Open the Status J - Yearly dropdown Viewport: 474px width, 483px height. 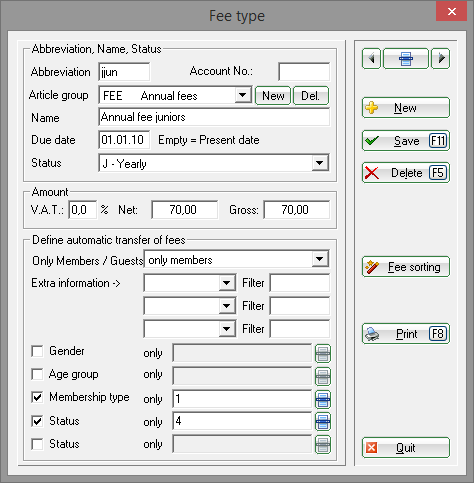click(x=320, y=163)
